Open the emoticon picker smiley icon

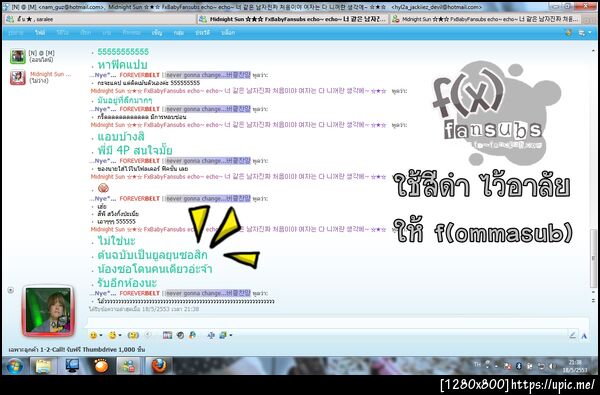click(x=93, y=335)
